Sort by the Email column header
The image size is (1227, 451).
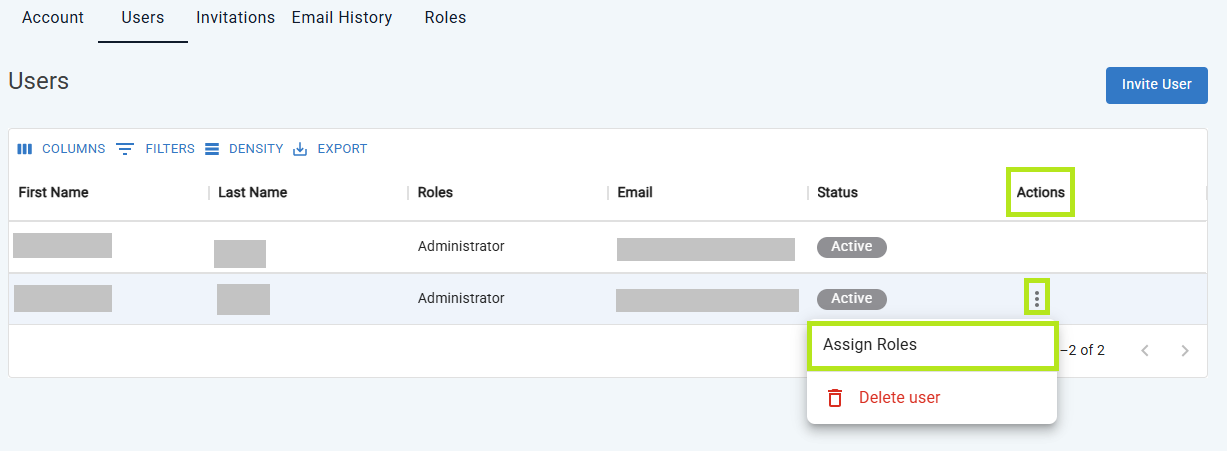(x=635, y=192)
